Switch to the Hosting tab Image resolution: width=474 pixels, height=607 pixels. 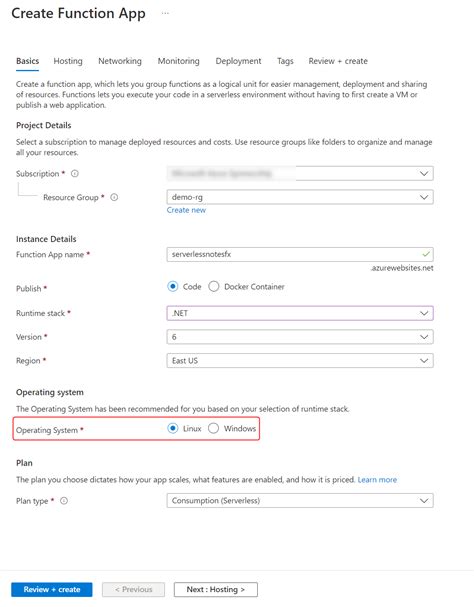[x=68, y=61]
